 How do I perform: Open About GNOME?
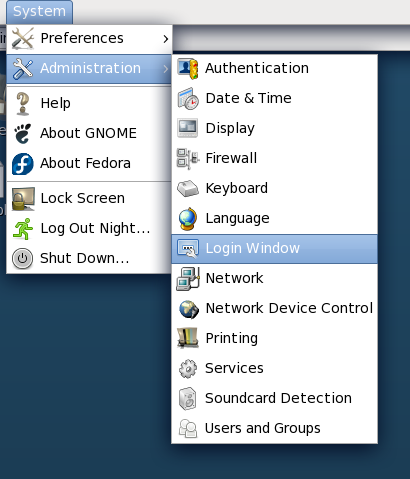click(88, 133)
